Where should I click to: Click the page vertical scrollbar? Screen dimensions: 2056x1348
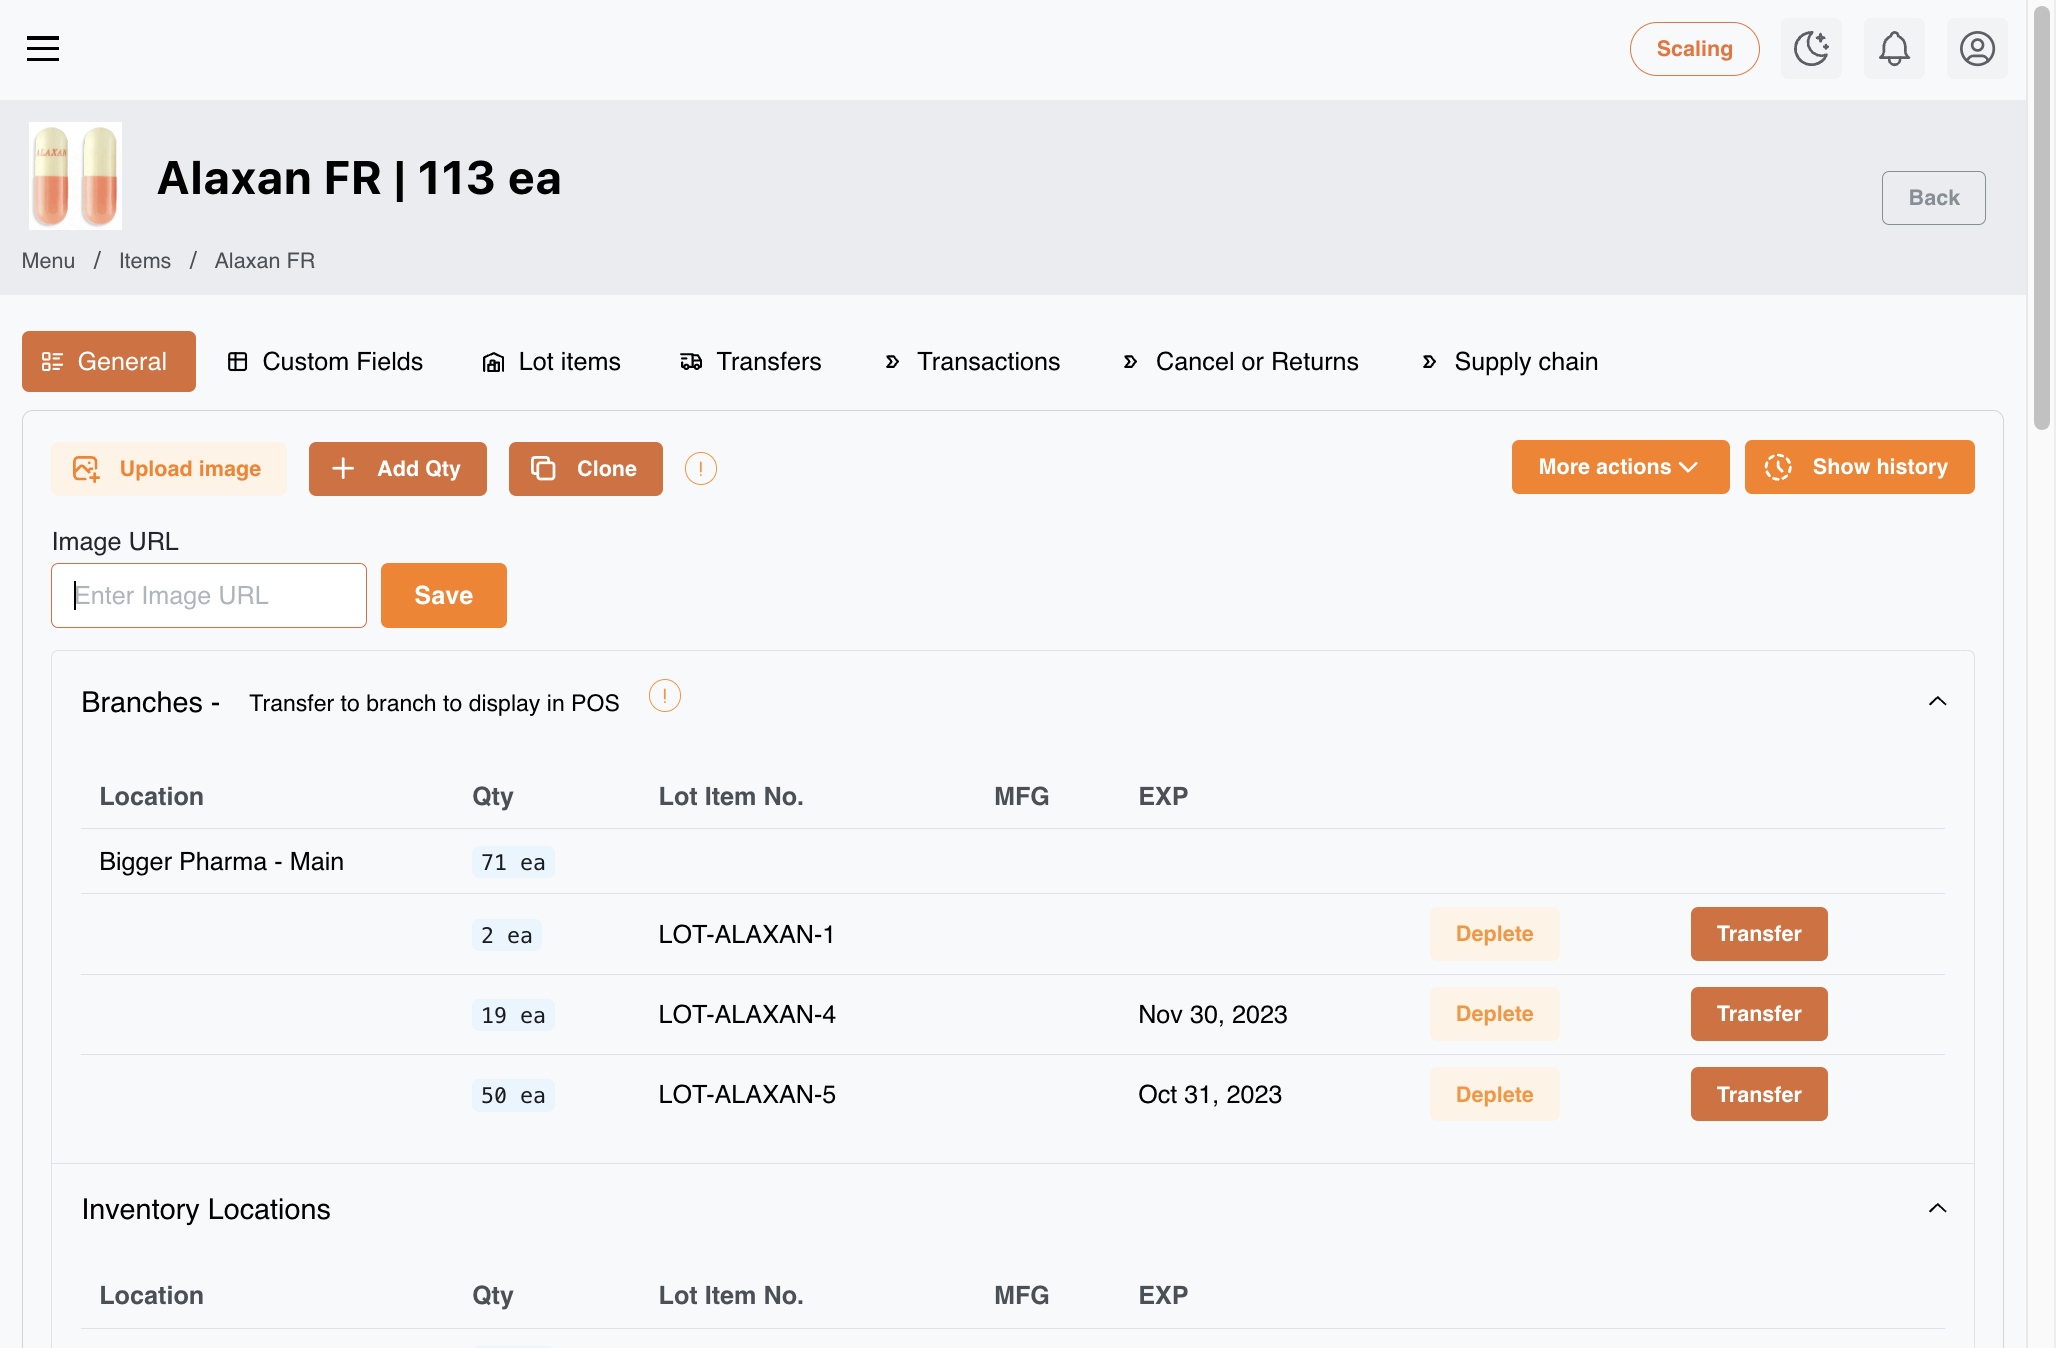click(2041, 216)
